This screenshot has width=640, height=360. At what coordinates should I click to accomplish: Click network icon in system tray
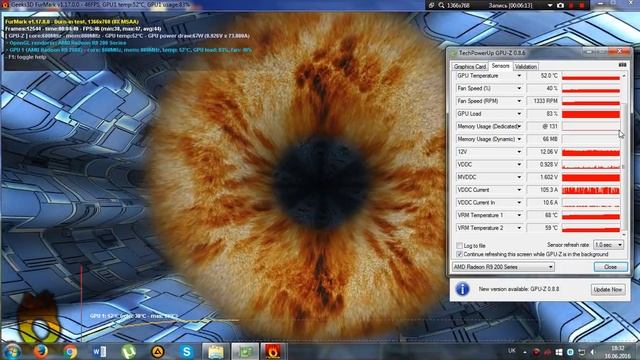[x=582, y=352]
